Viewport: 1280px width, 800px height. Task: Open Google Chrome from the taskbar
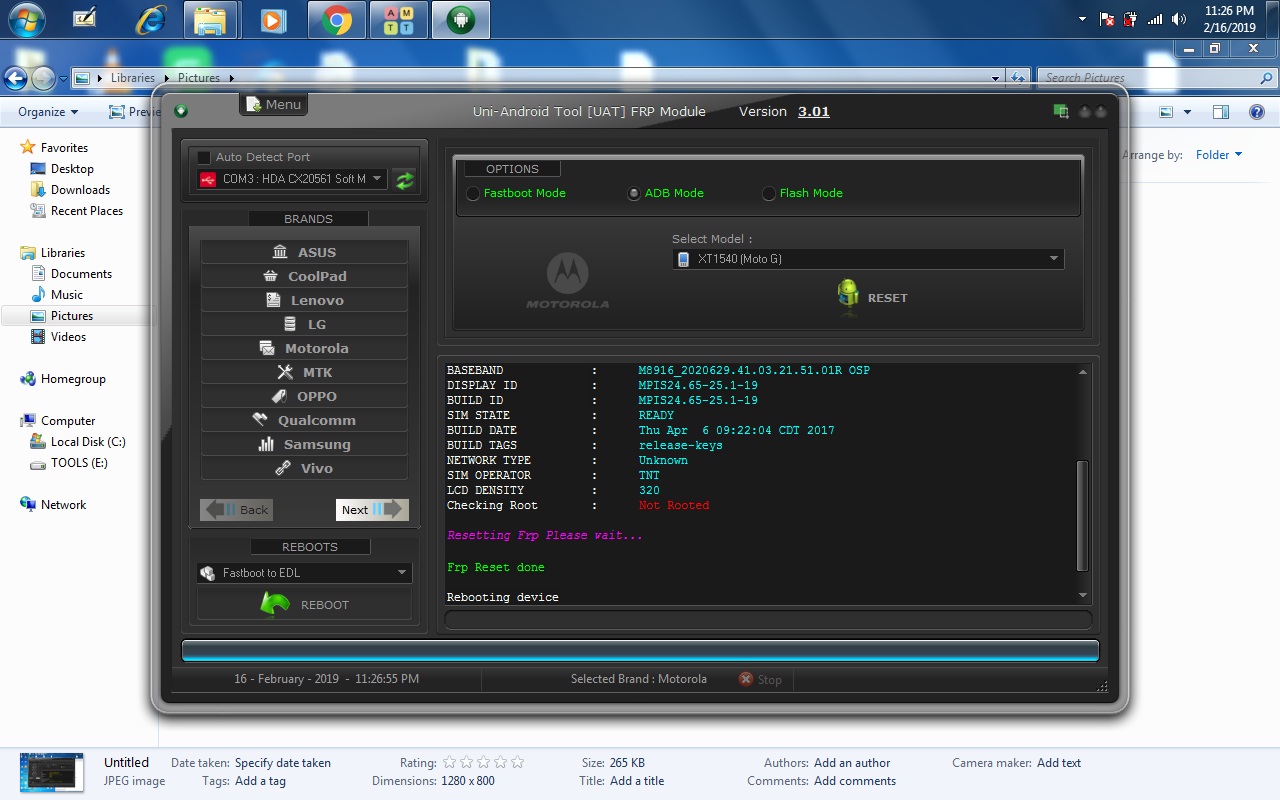[x=336, y=19]
